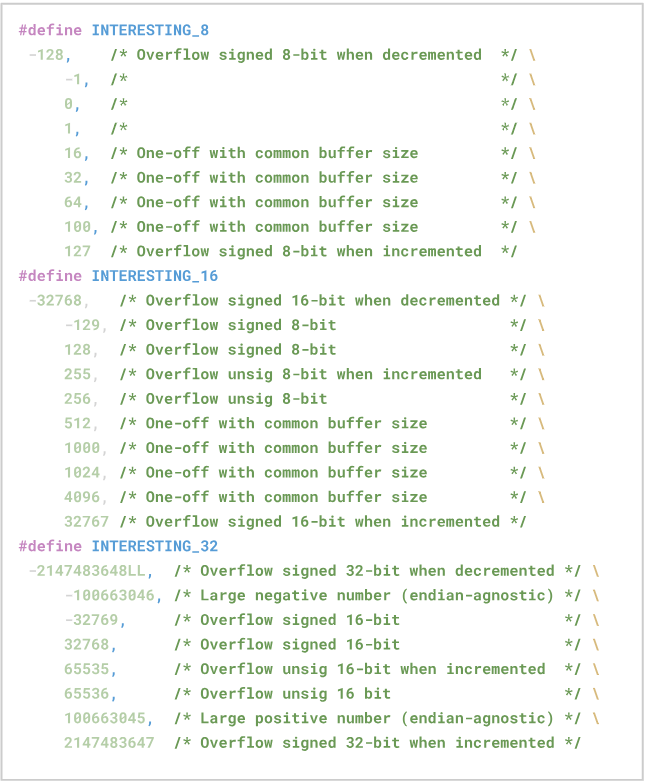Click the #define keyword before INTERESTING_8
This screenshot has height=783, width=646.
coord(51,31)
